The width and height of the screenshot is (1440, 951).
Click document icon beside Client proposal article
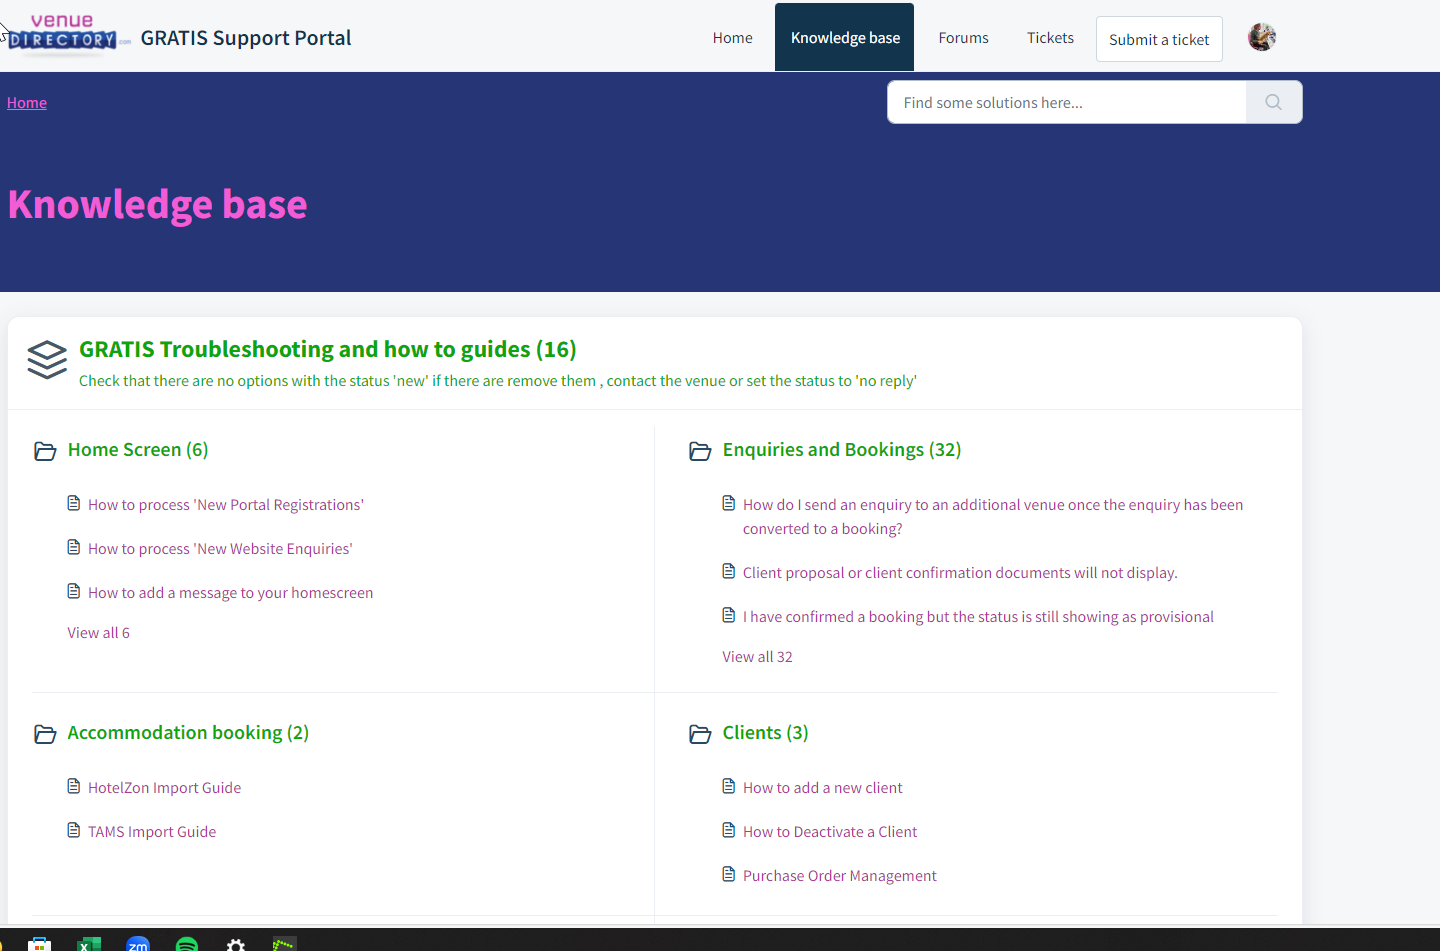729,571
